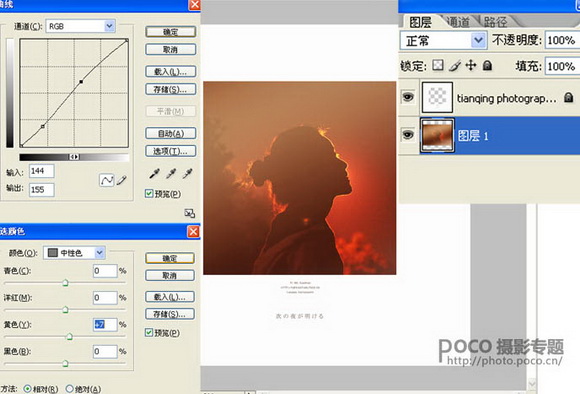The width and height of the screenshot is (580, 394).
Task: Toggle the Curves preview checkbox
Action: [149, 193]
